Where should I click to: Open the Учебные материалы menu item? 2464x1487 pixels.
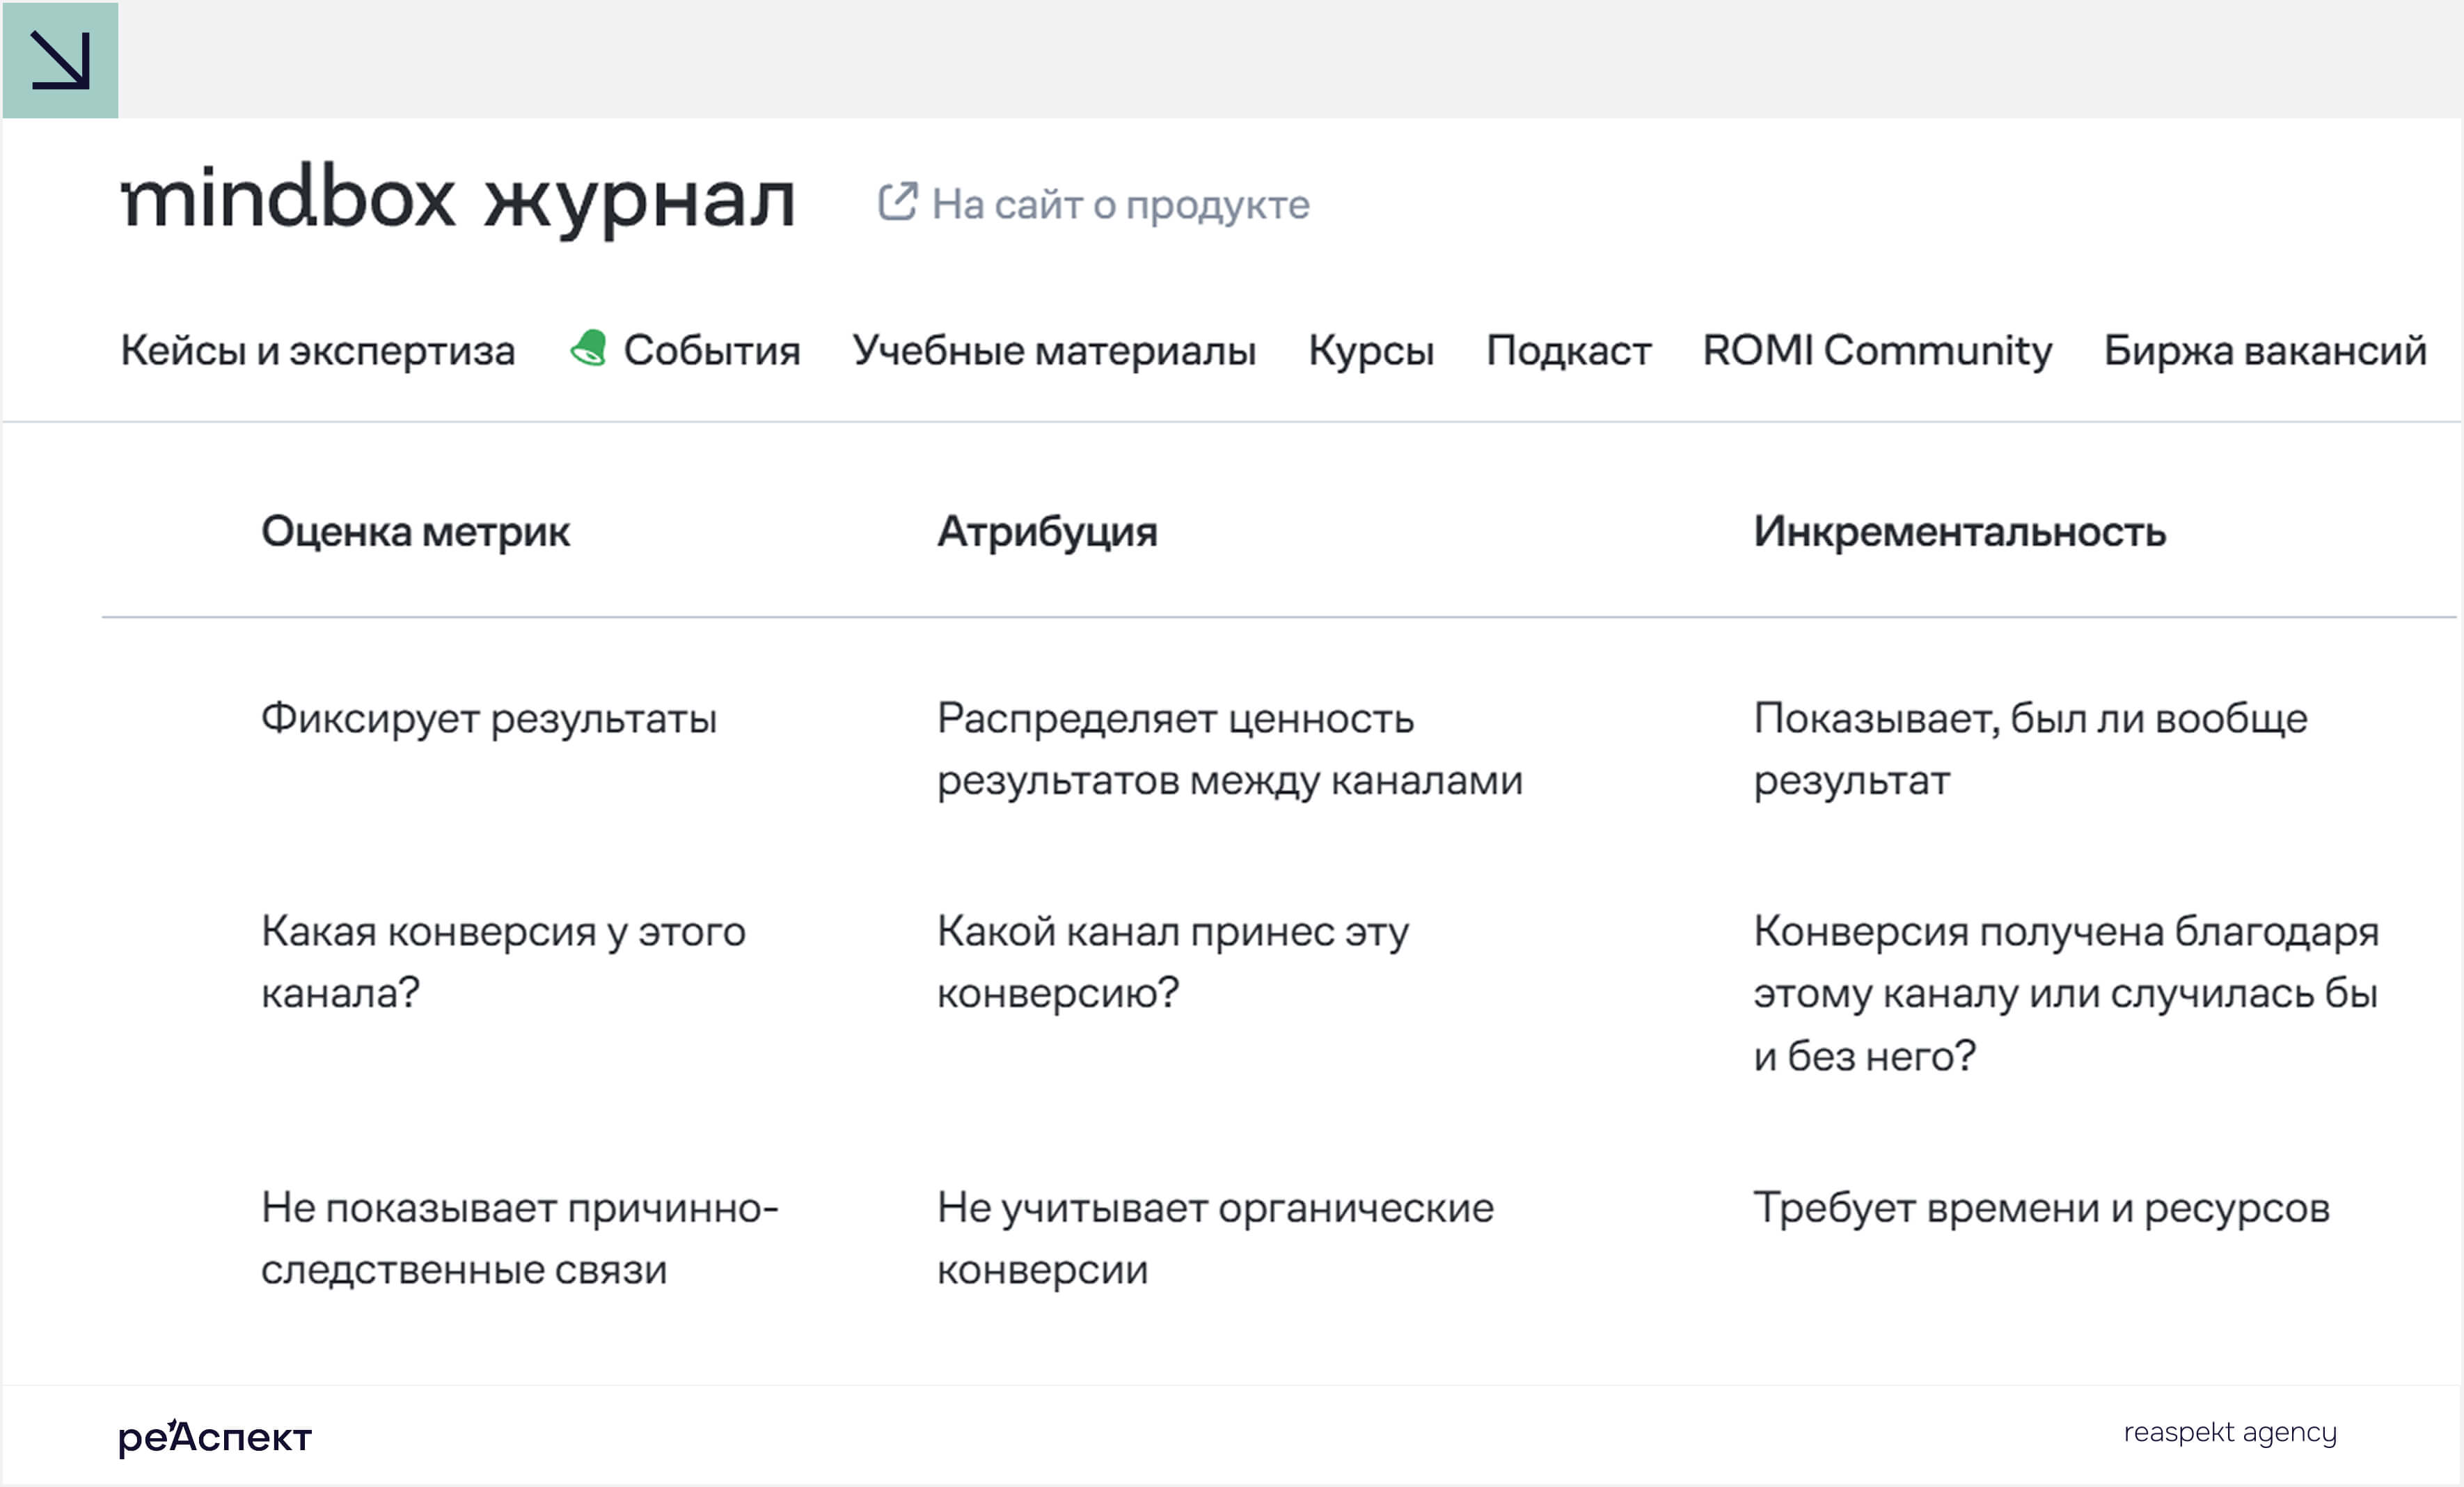(1054, 350)
